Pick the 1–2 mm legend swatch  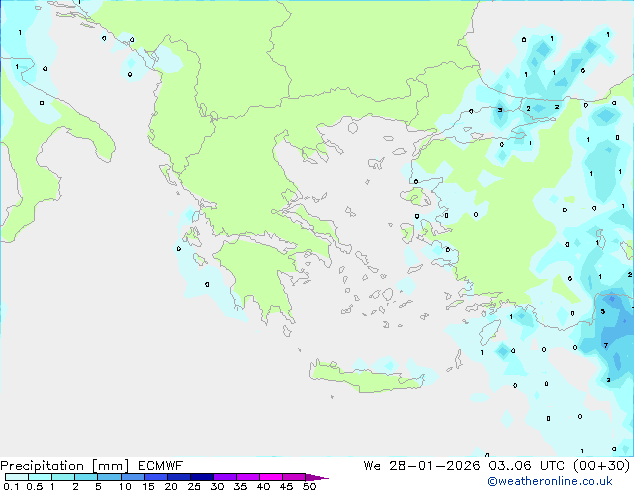coord(63,477)
